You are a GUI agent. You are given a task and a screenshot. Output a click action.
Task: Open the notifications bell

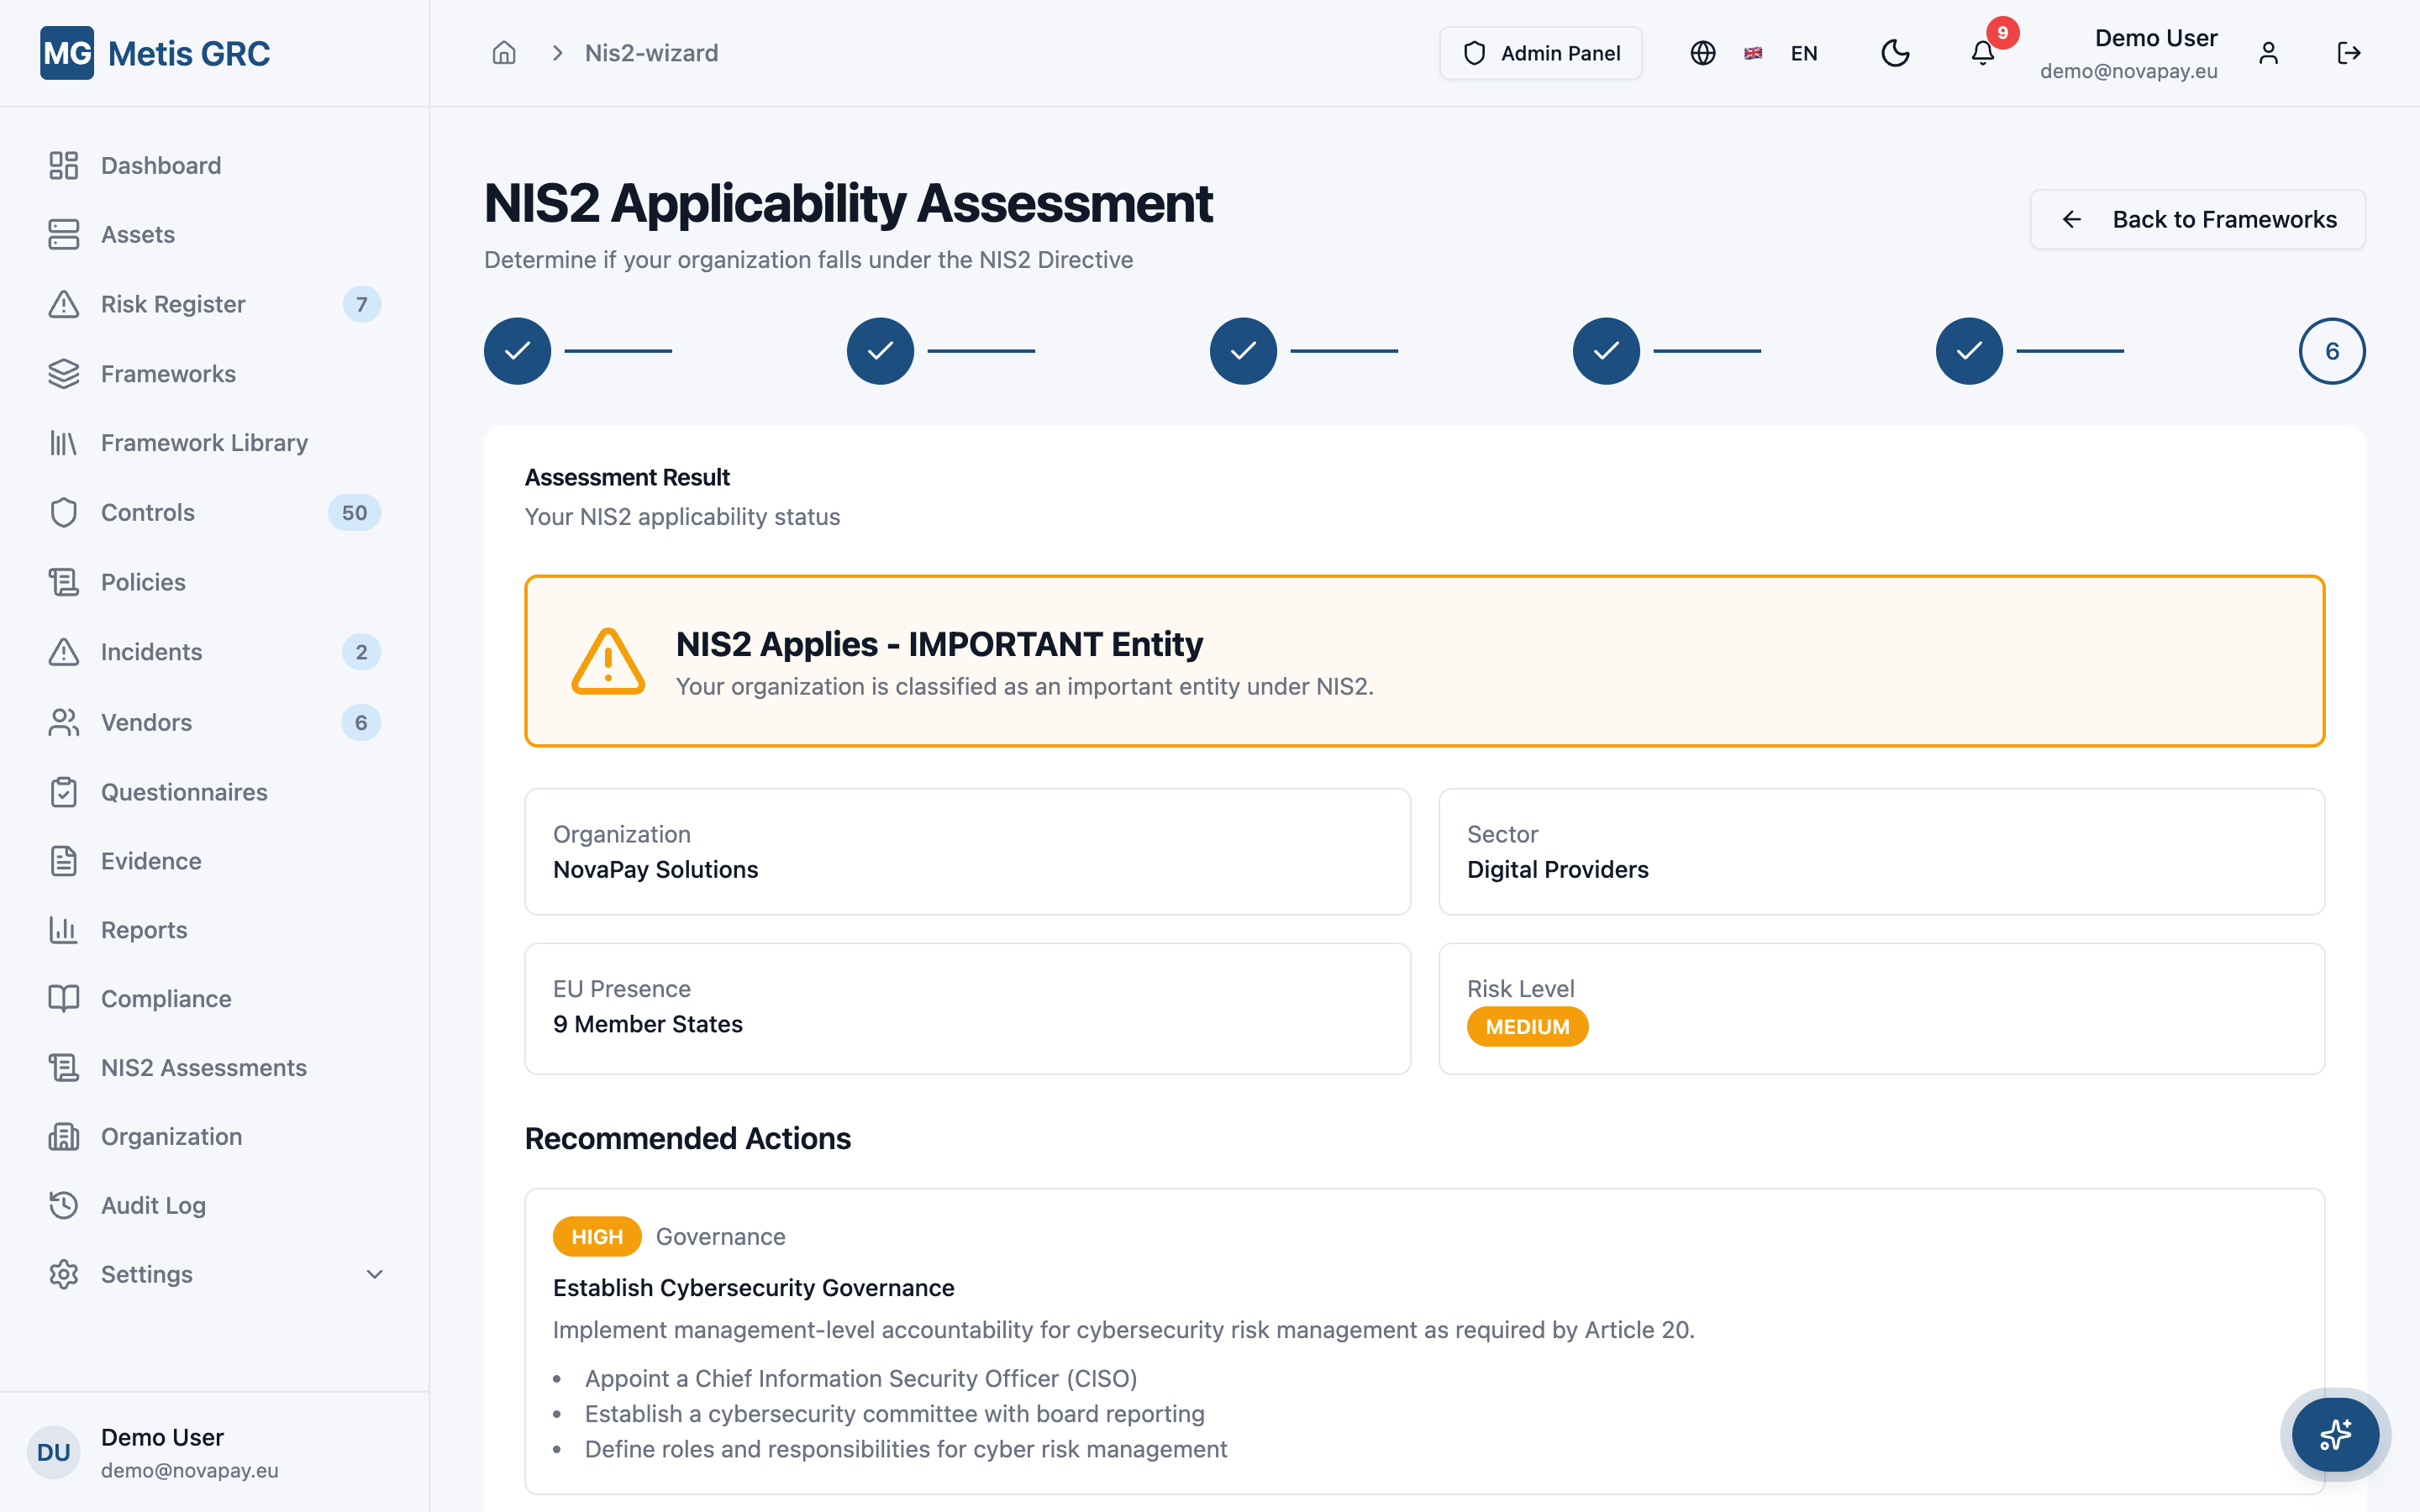pos(1981,53)
